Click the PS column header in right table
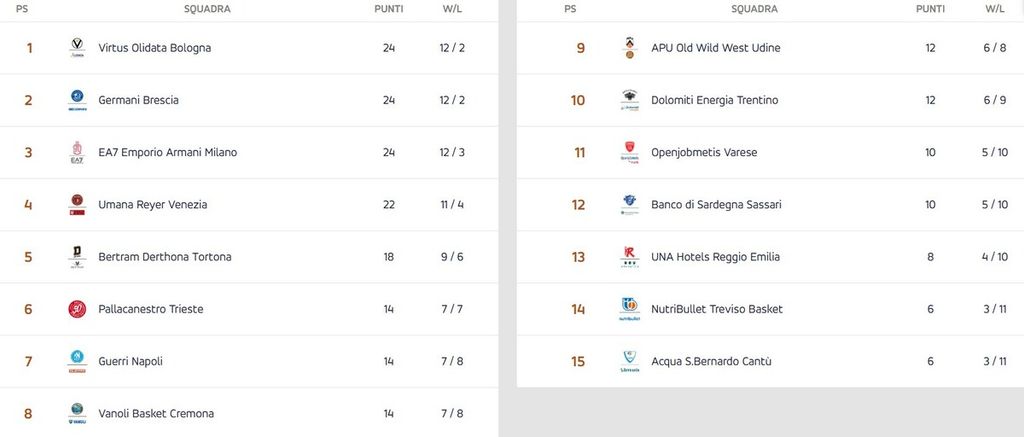The height and width of the screenshot is (437, 1024). (x=570, y=9)
